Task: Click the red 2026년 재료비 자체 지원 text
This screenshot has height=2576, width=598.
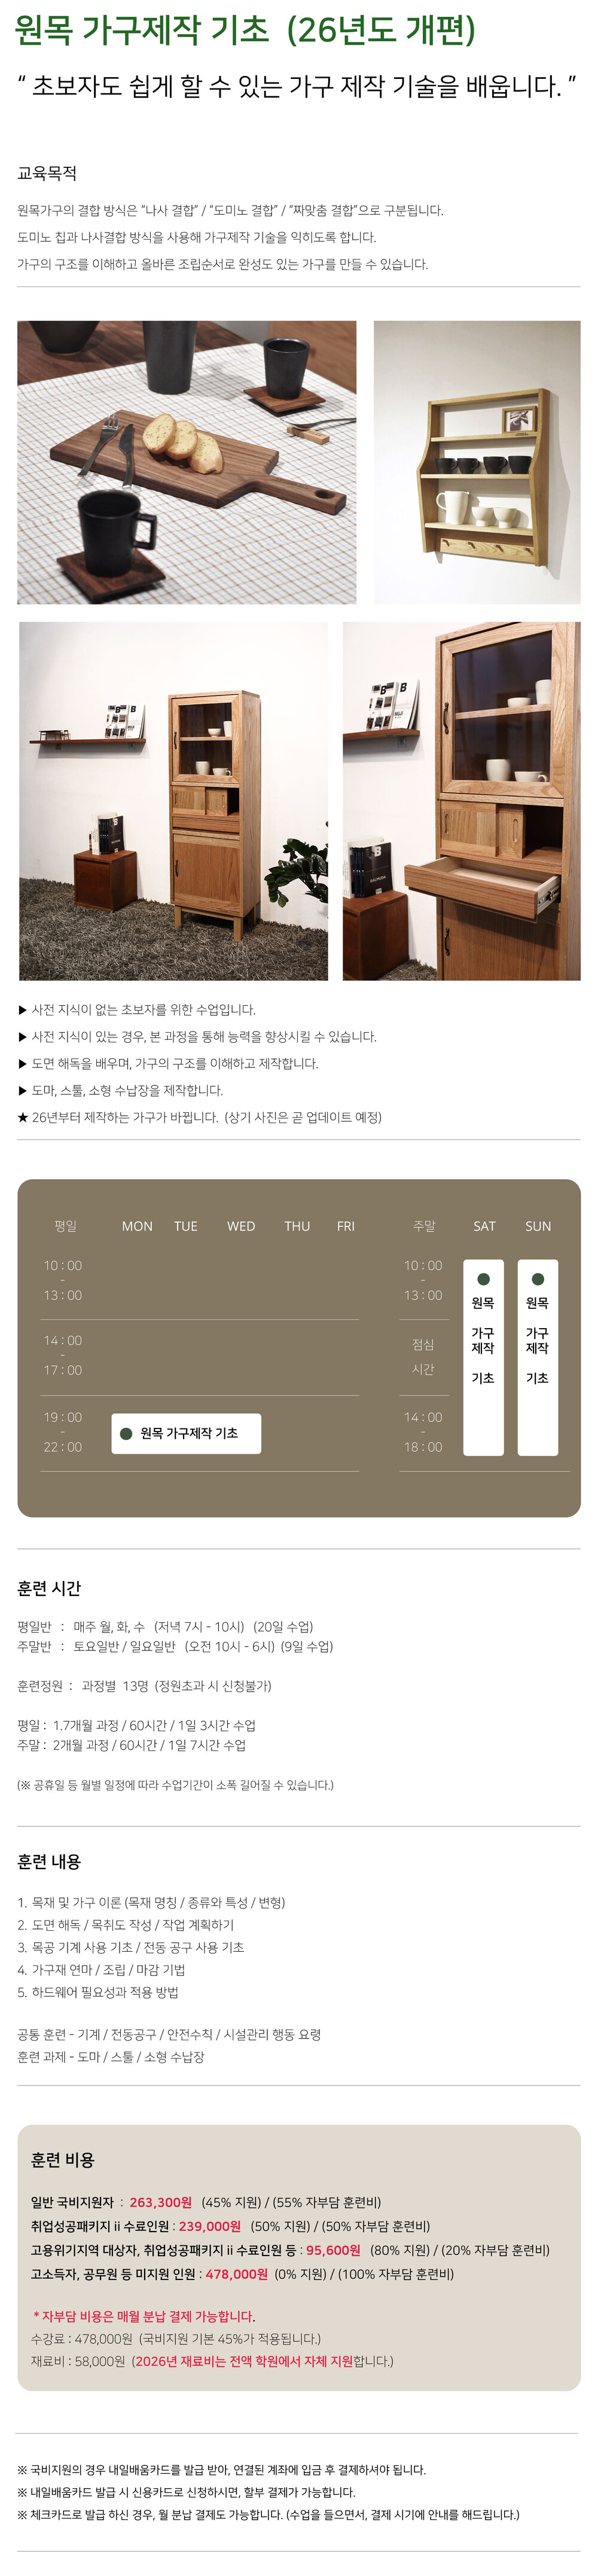Action: [244, 2361]
